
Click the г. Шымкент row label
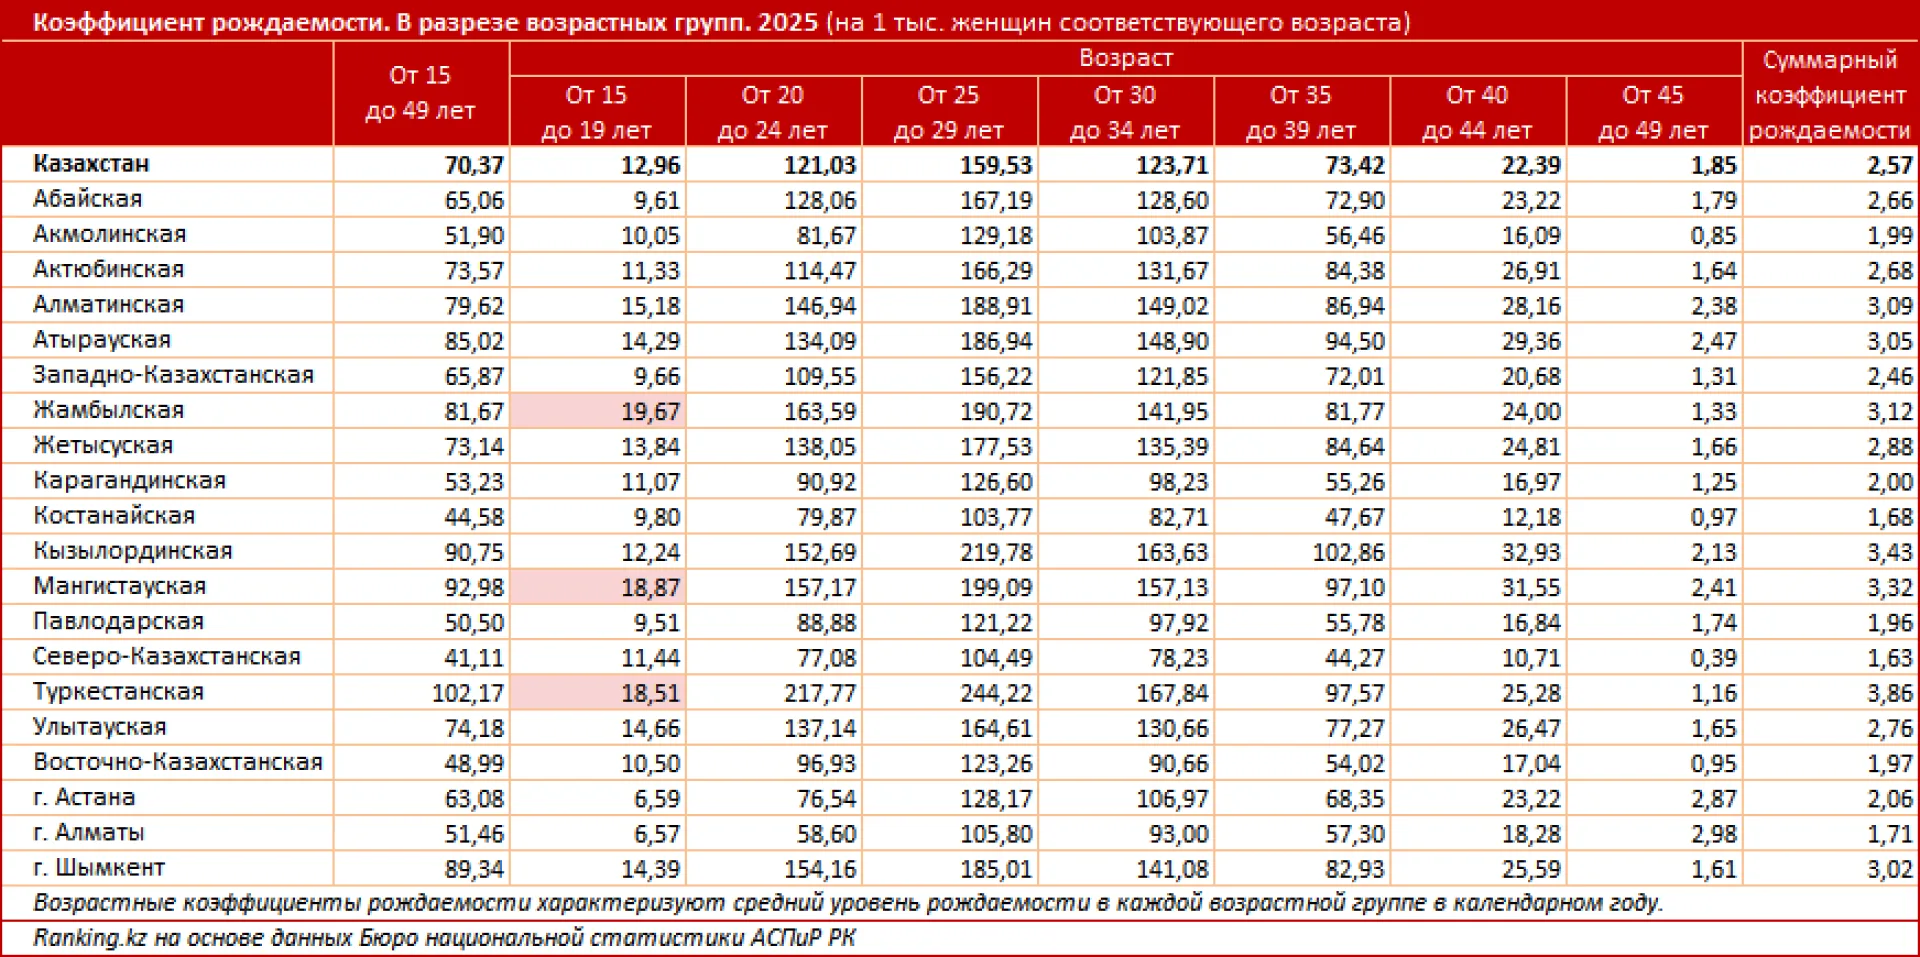(x=98, y=868)
